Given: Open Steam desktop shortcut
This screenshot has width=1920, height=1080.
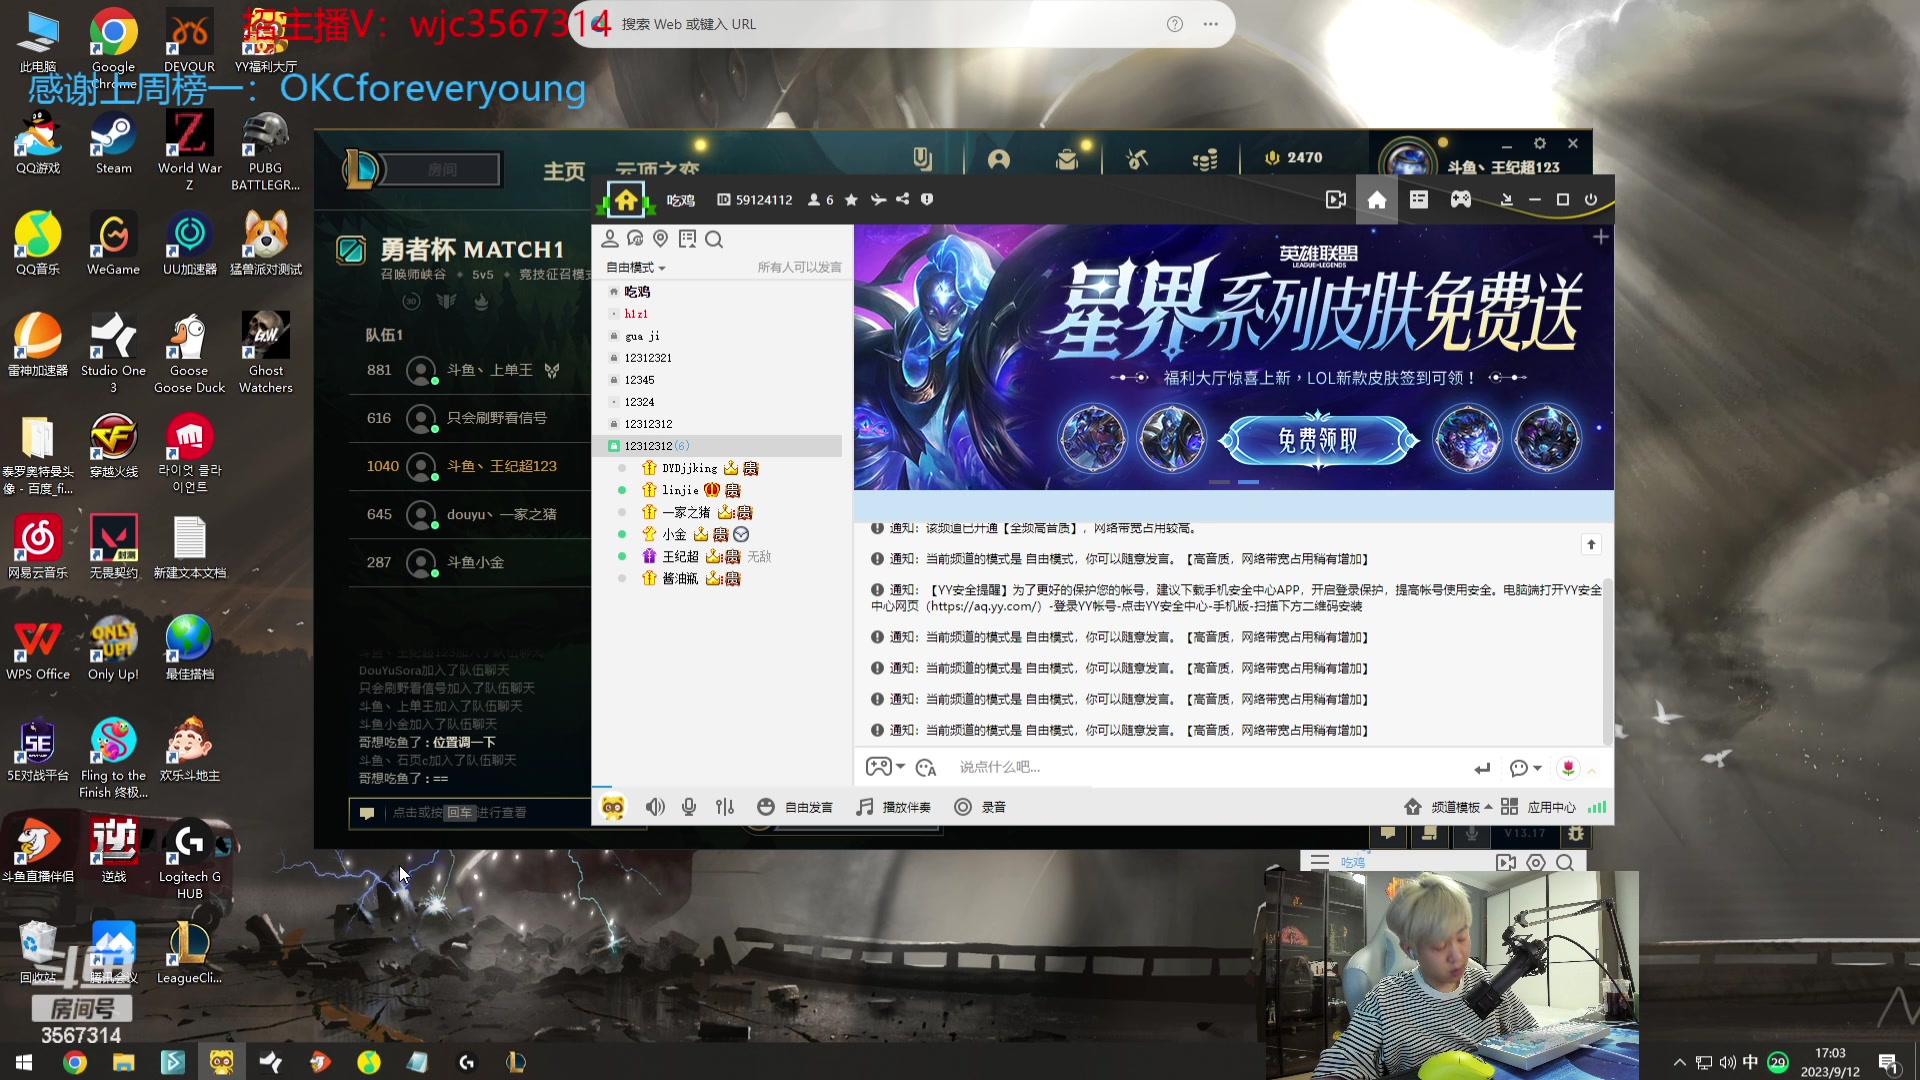Looking at the screenshot, I should tap(113, 143).
